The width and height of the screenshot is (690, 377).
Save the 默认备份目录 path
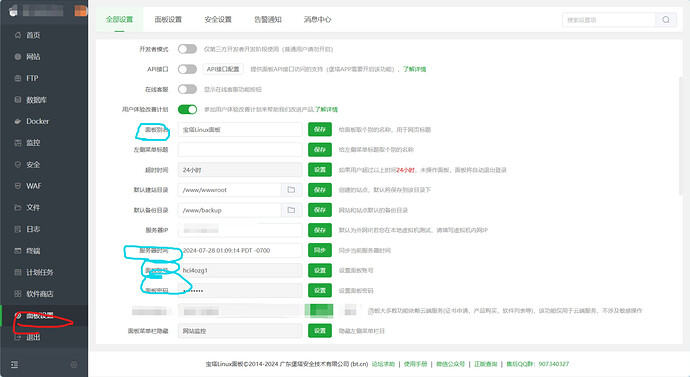pyautogui.click(x=320, y=210)
